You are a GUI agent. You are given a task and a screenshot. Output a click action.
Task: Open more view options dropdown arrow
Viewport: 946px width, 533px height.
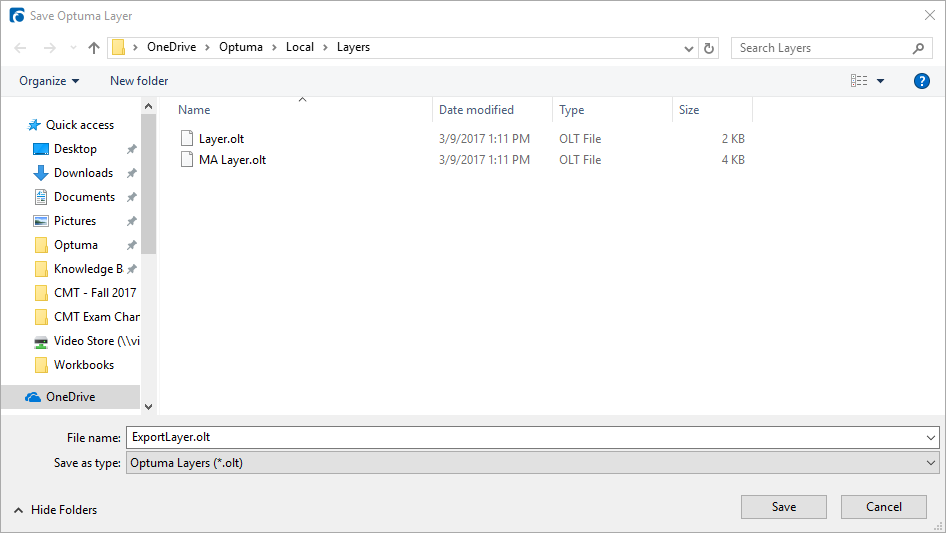tap(881, 81)
